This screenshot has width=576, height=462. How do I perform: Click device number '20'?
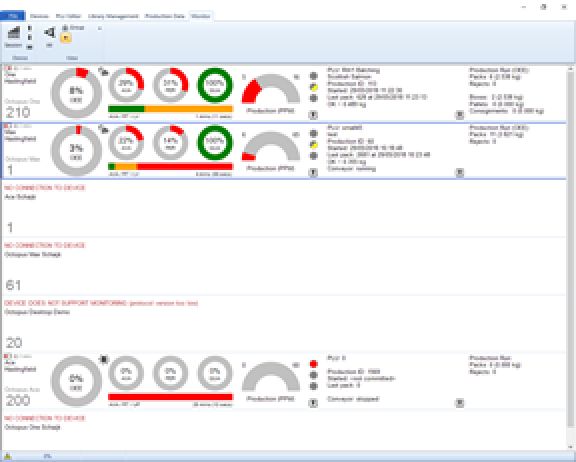(14, 343)
